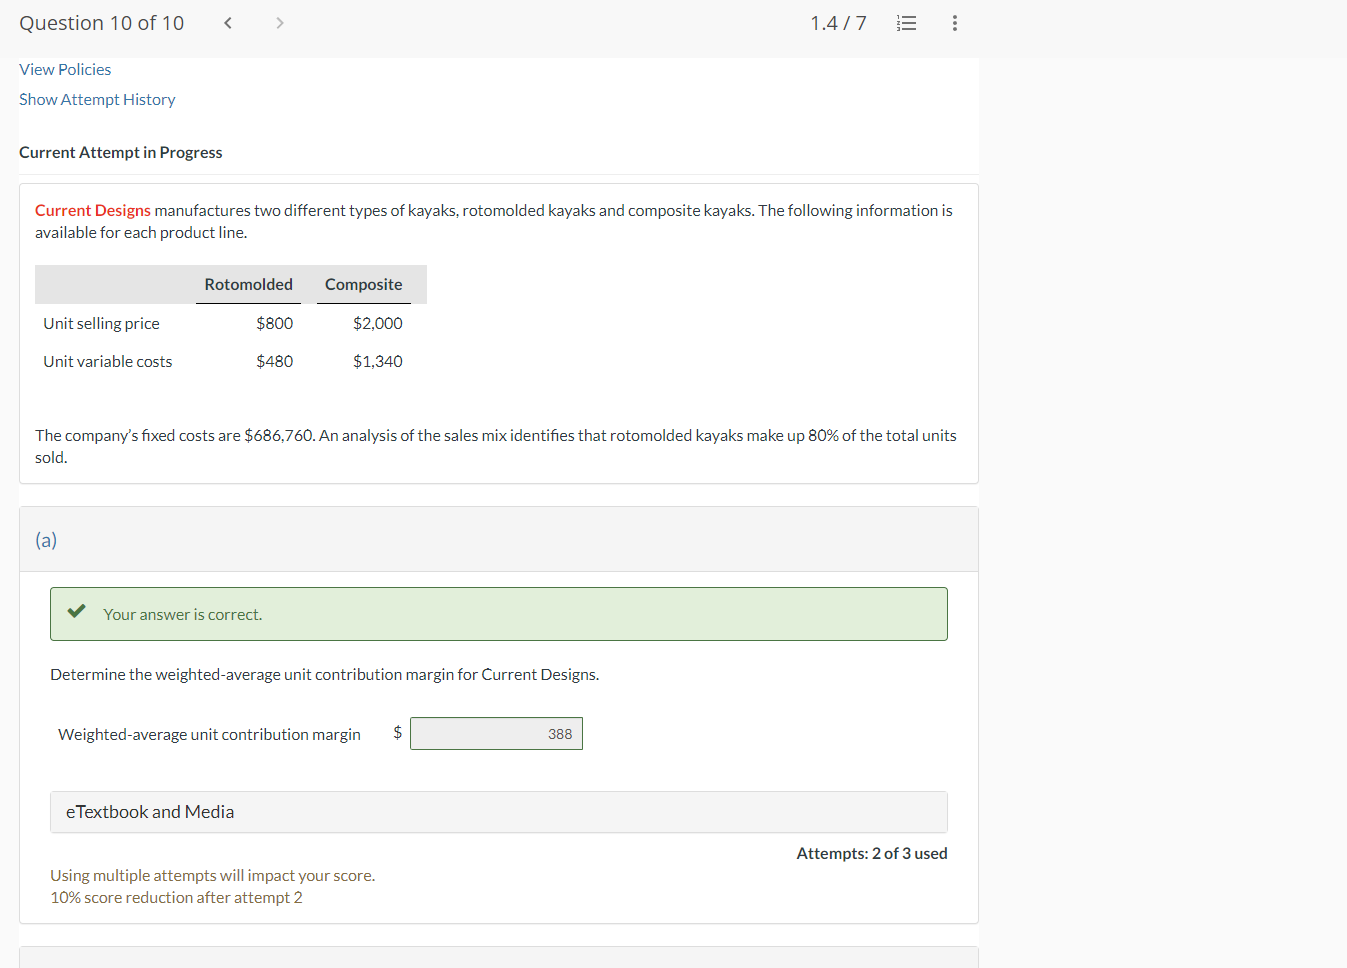This screenshot has height=968, width=1347.
Task: Click the $480 rotomolded variable cost cell
Action: 274,361
